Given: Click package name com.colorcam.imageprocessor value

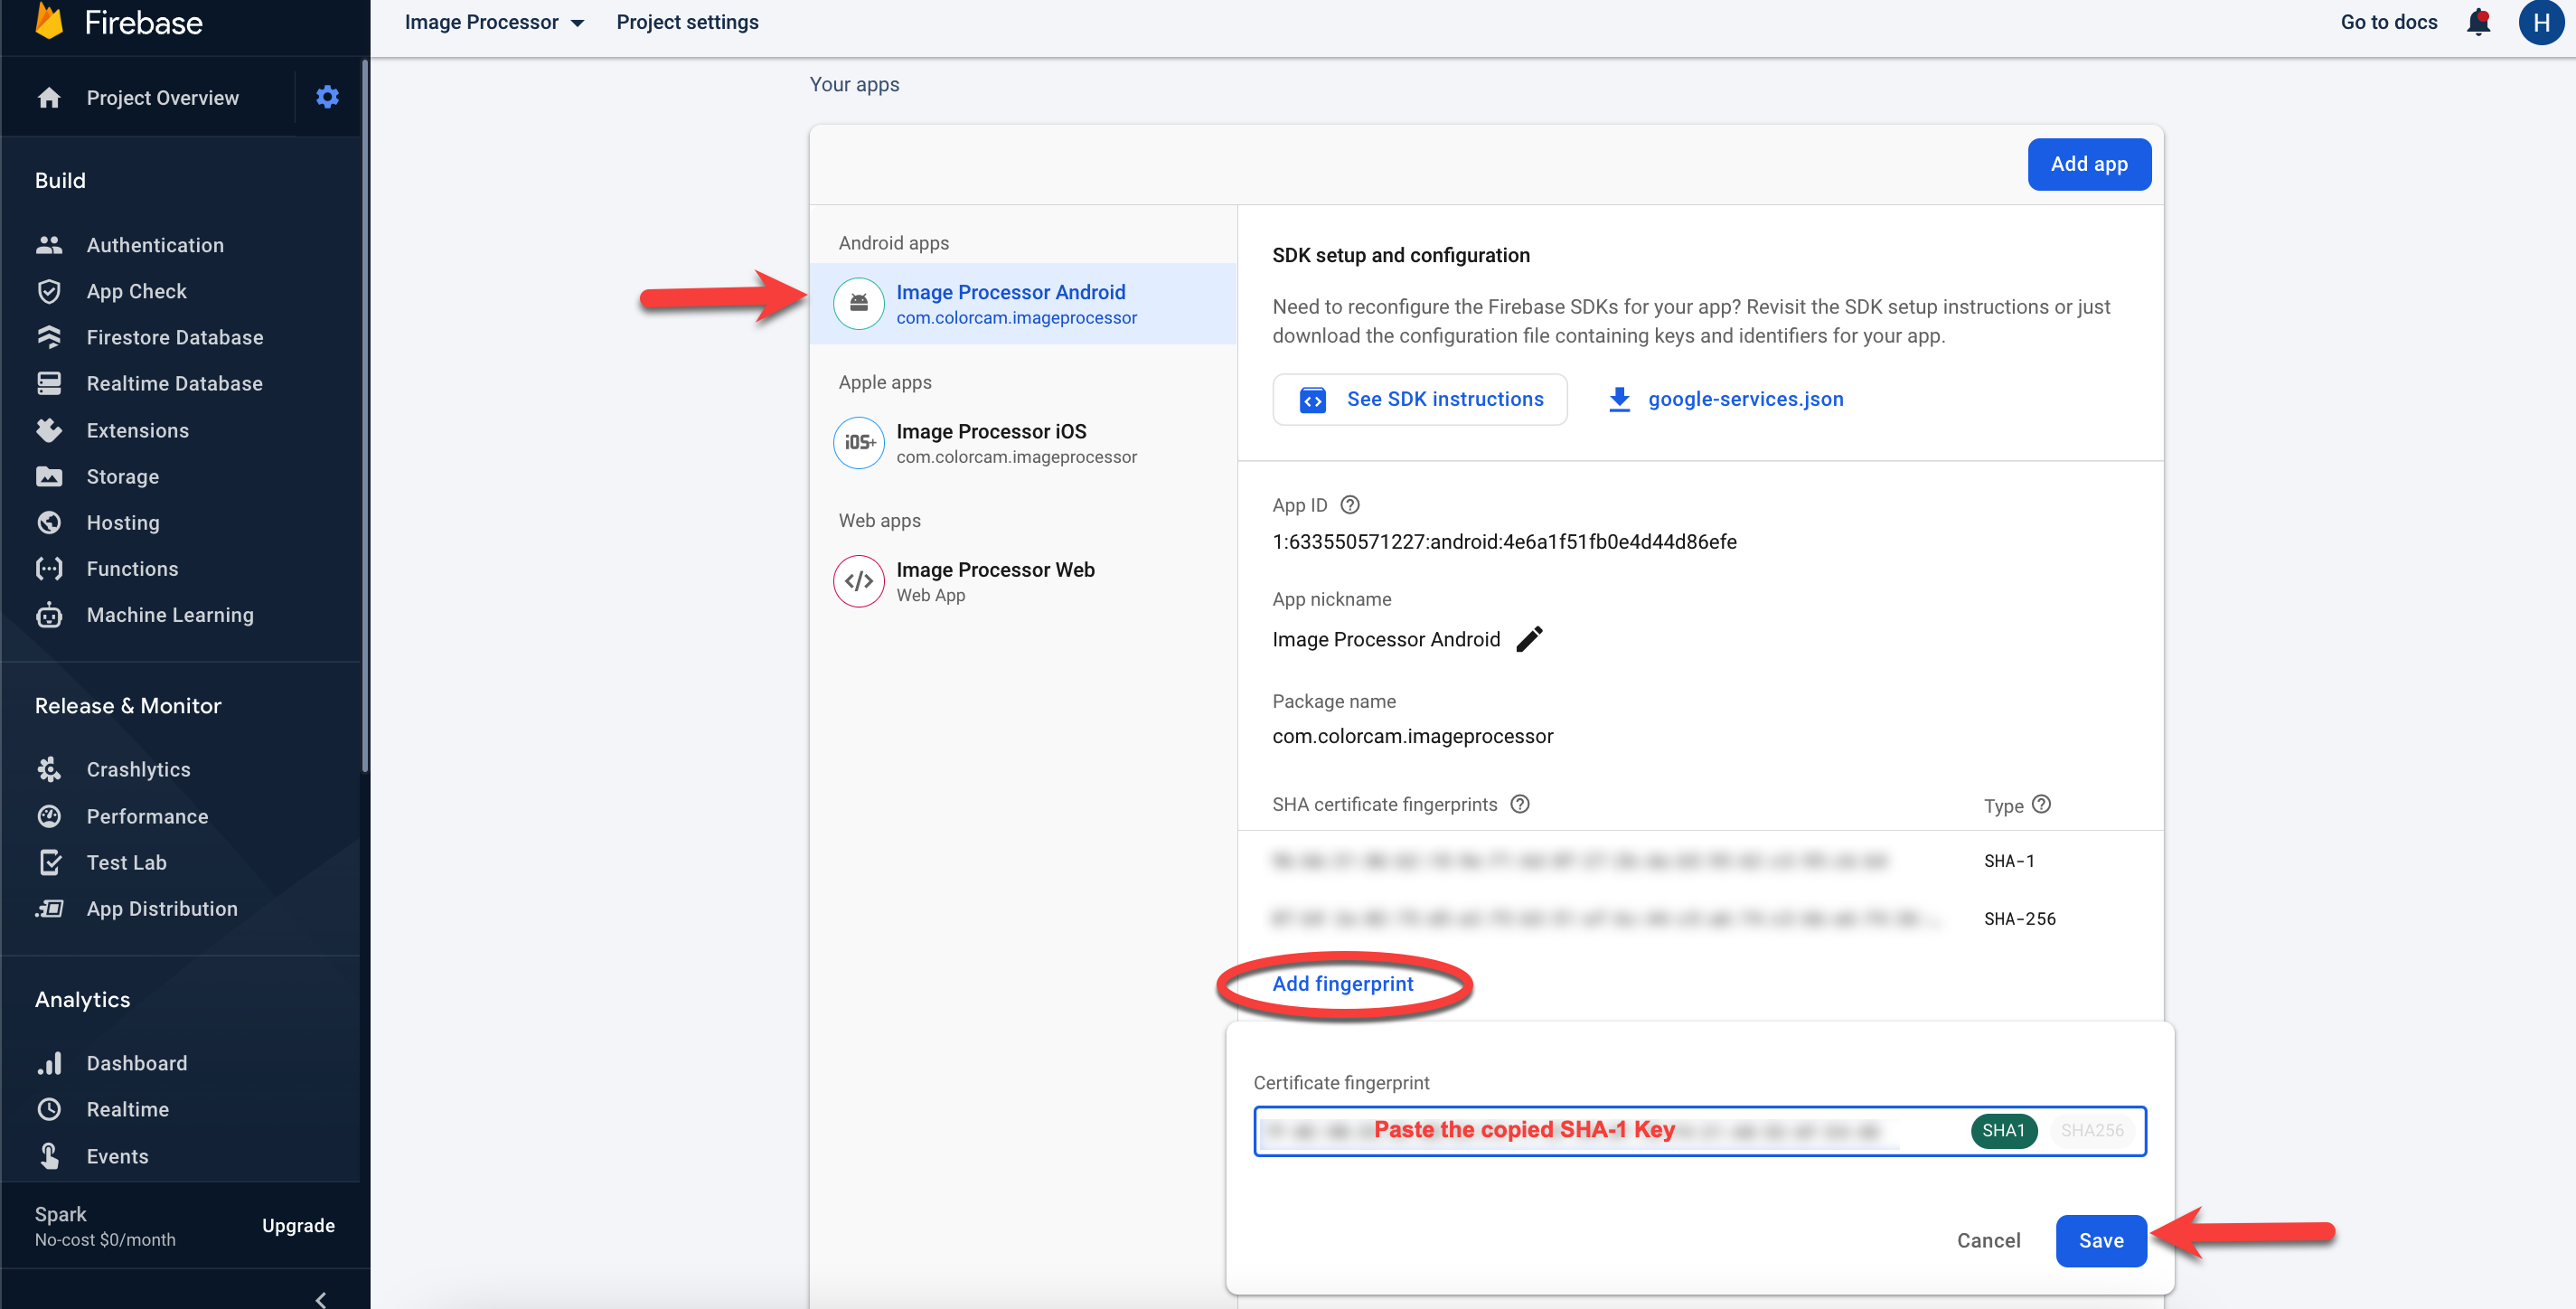Looking at the screenshot, I should (1412, 736).
